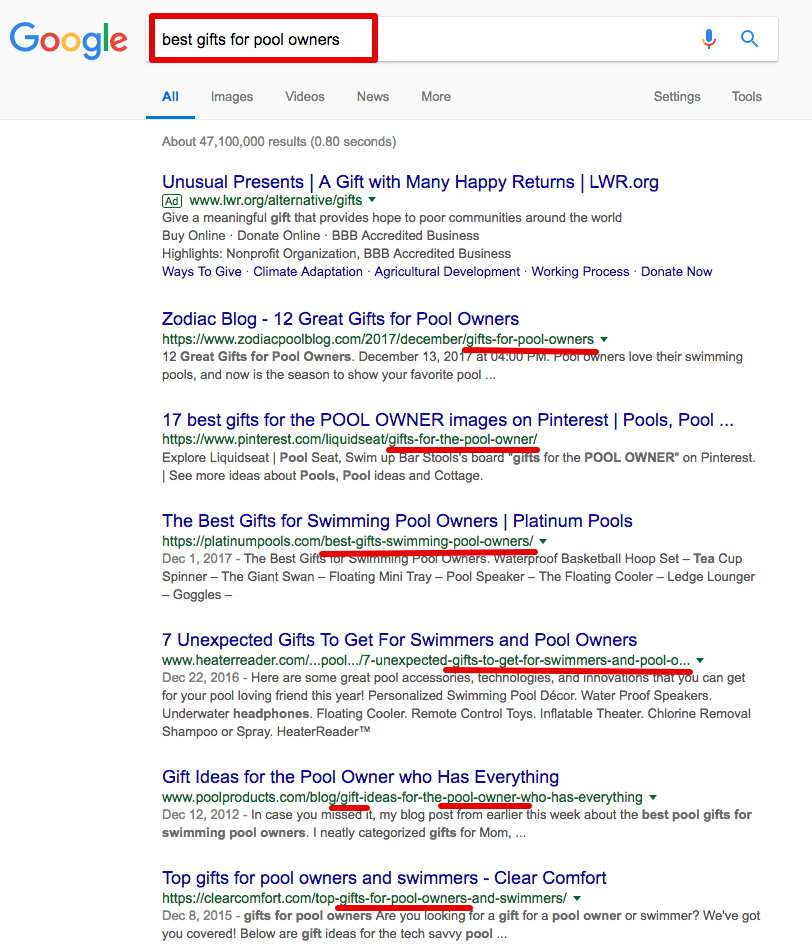Open the Donate Now sitelink
Screen dimensions: 812x949
tap(676, 272)
